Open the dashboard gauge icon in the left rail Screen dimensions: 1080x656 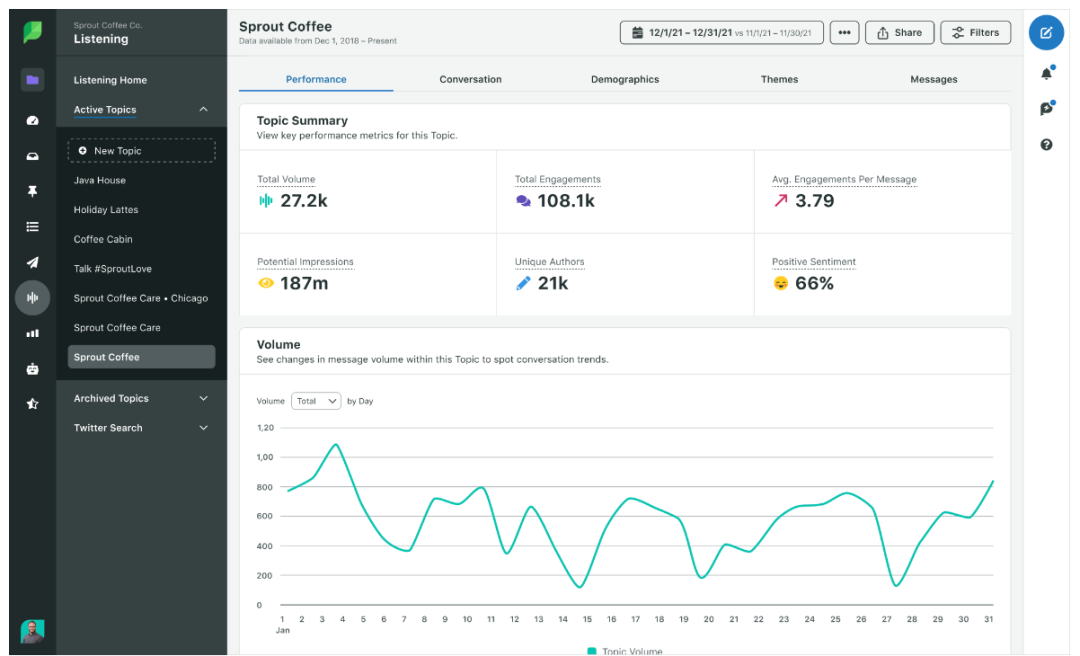pyautogui.click(x=32, y=121)
